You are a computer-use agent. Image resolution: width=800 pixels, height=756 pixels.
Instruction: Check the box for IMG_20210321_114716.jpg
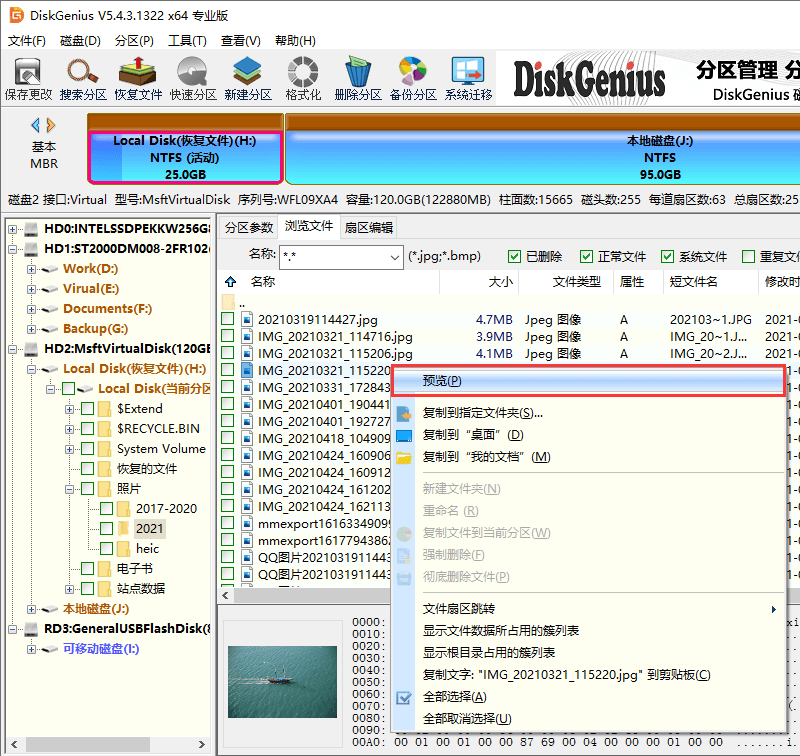point(228,336)
